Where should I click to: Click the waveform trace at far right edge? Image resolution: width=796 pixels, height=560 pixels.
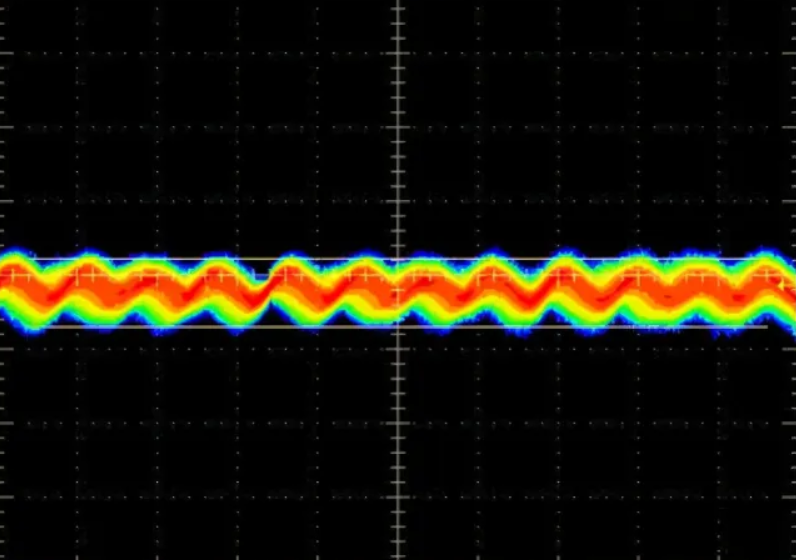tap(790, 285)
